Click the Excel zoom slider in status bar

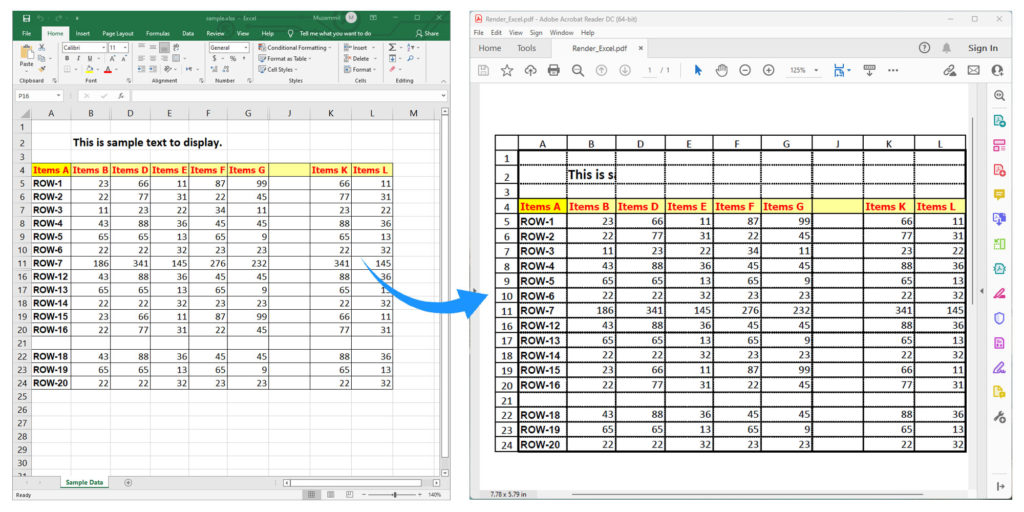tap(395, 495)
